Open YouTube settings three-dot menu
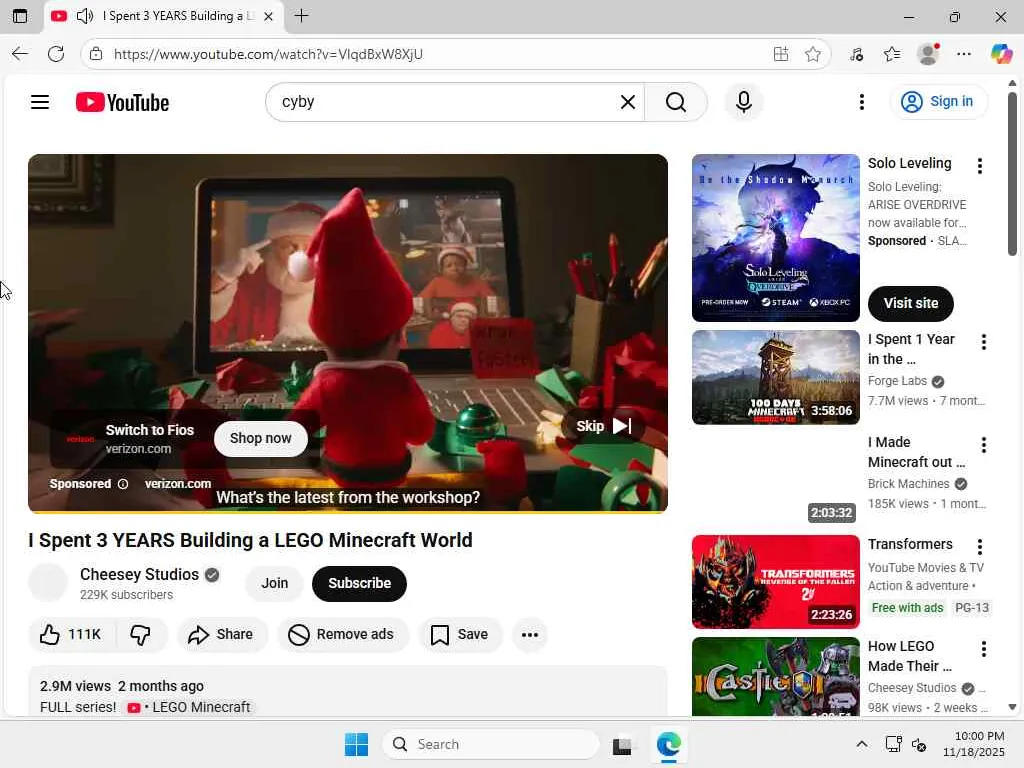The height and width of the screenshot is (768, 1024). [x=861, y=102]
